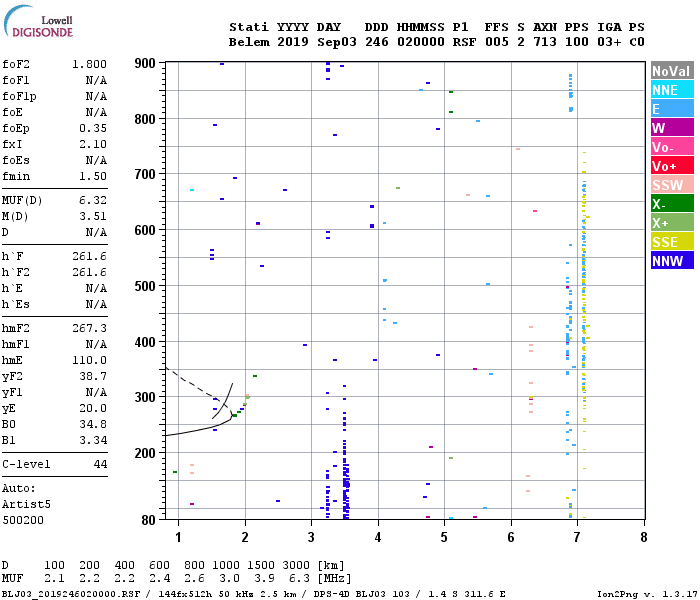The image size is (700, 600).
Task: Click the hmE value 110.0
Action: tap(89, 360)
